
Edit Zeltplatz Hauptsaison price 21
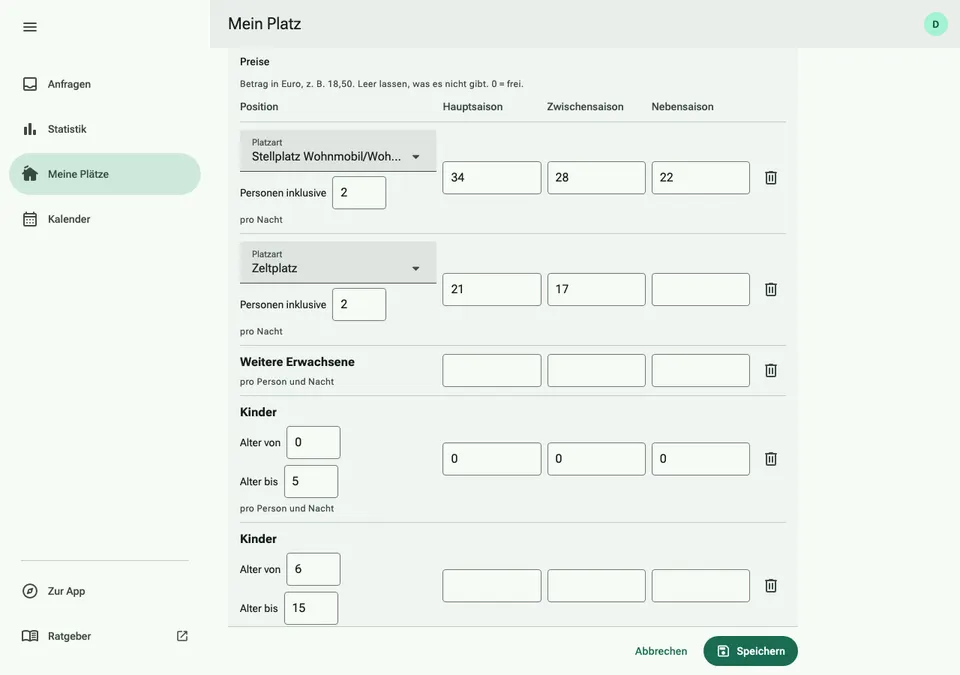tap(492, 289)
